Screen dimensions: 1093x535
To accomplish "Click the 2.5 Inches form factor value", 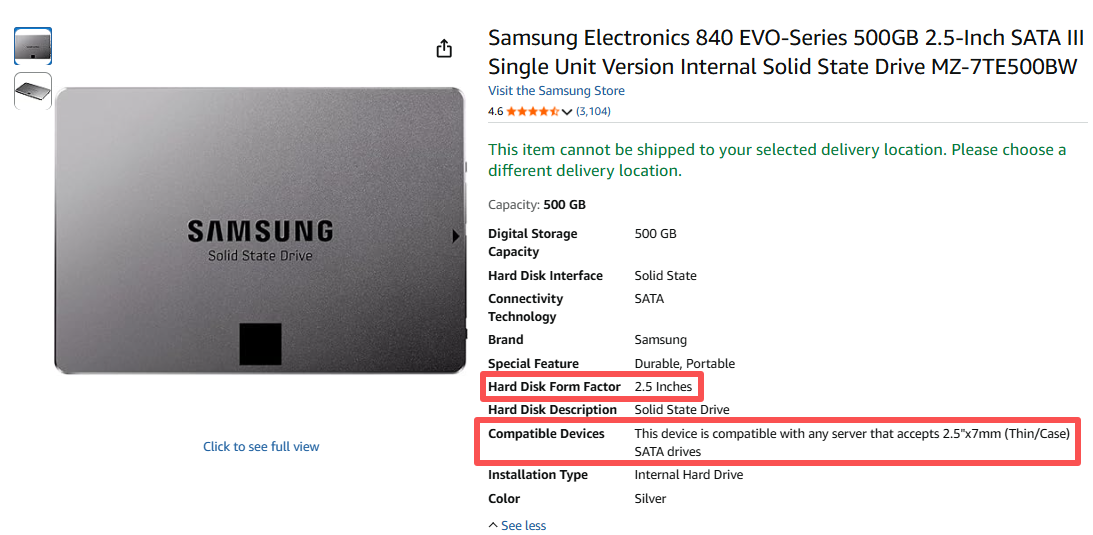I will (x=663, y=386).
